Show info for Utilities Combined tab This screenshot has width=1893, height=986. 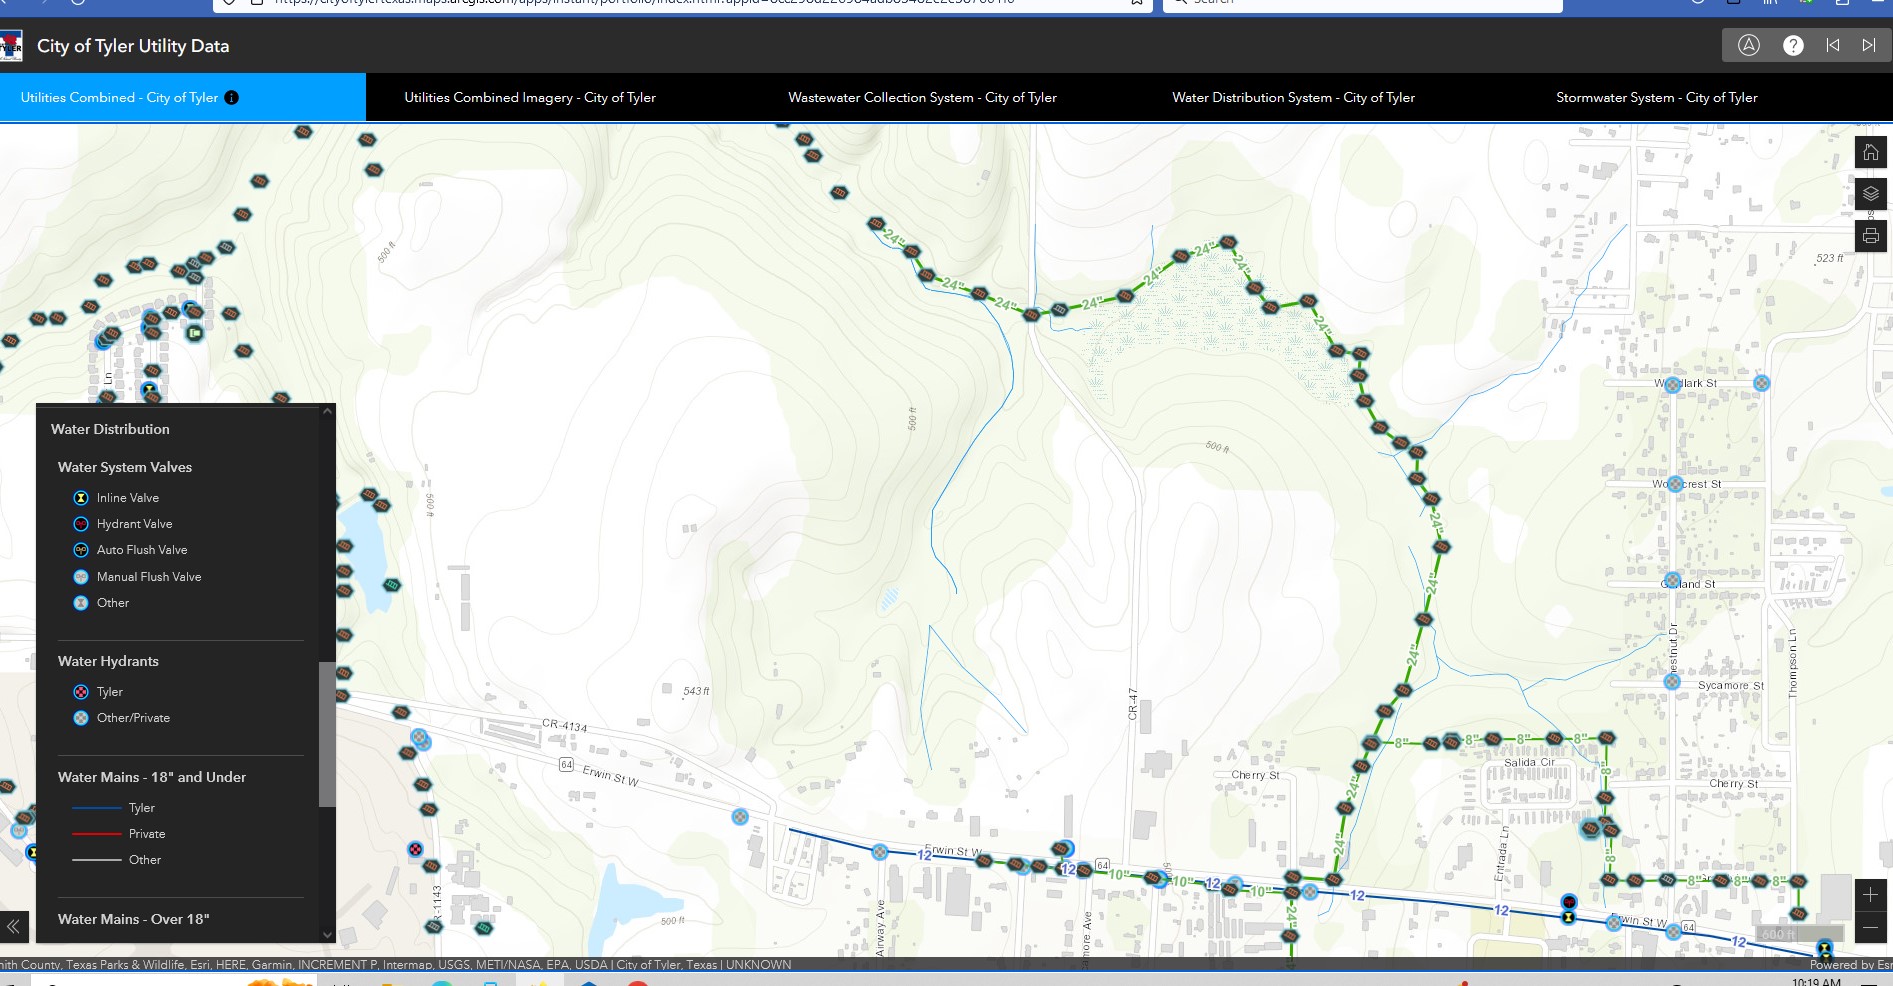232,98
